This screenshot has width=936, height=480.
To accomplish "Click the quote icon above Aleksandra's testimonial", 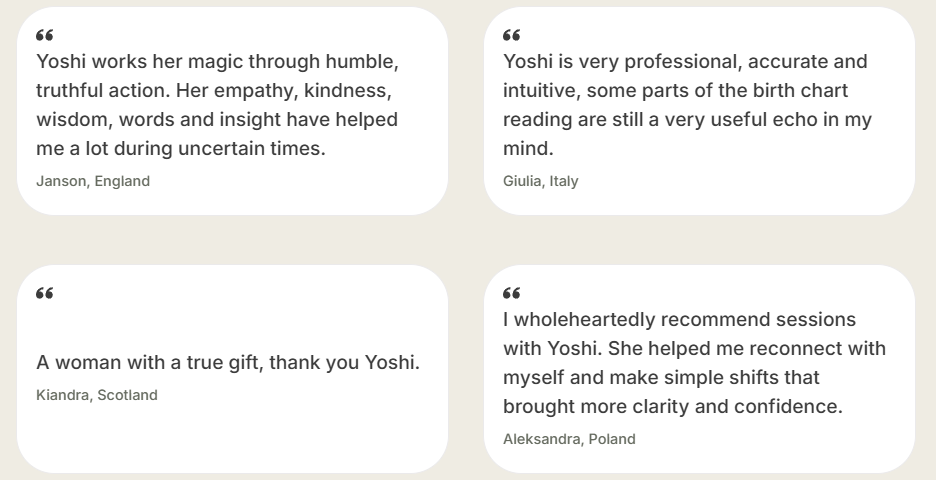I will pos(511,294).
